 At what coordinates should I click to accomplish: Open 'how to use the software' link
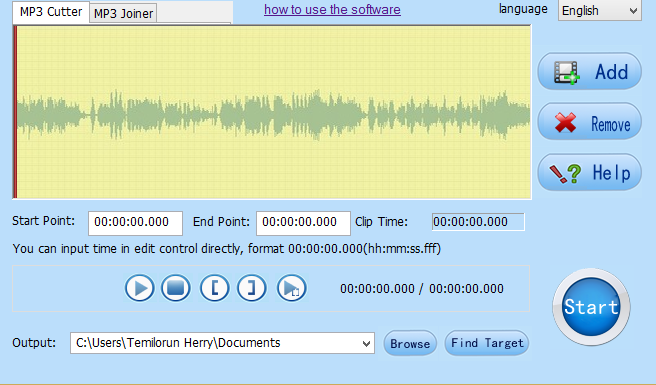[332, 10]
